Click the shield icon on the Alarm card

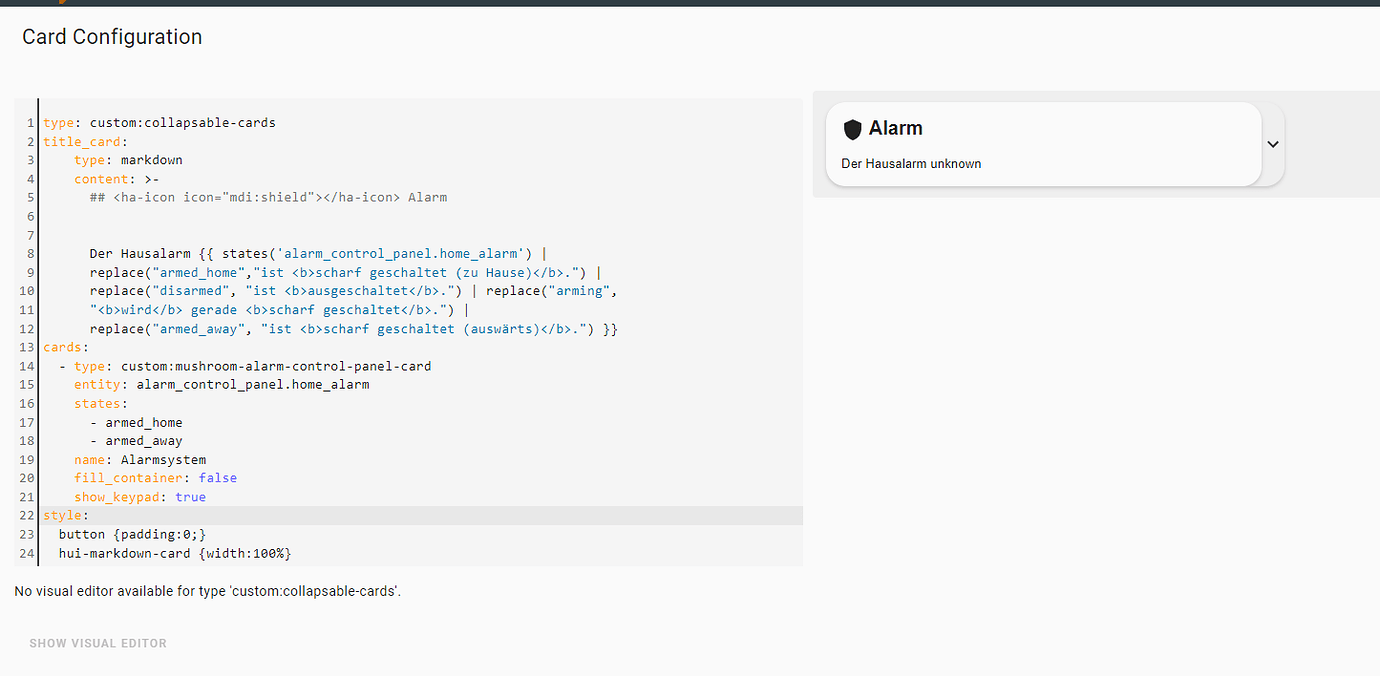pyautogui.click(x=852, y=128)
